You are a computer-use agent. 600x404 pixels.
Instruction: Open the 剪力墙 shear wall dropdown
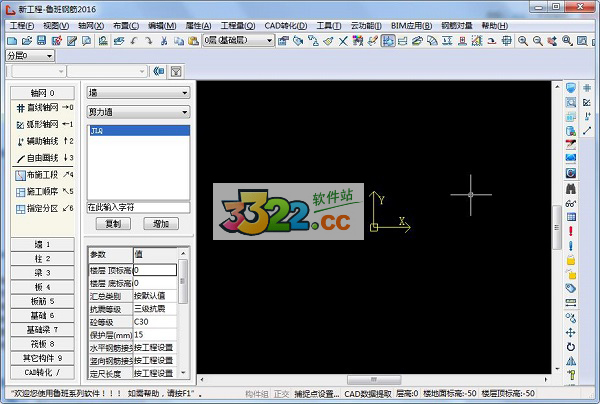click(x=138, y=112)
